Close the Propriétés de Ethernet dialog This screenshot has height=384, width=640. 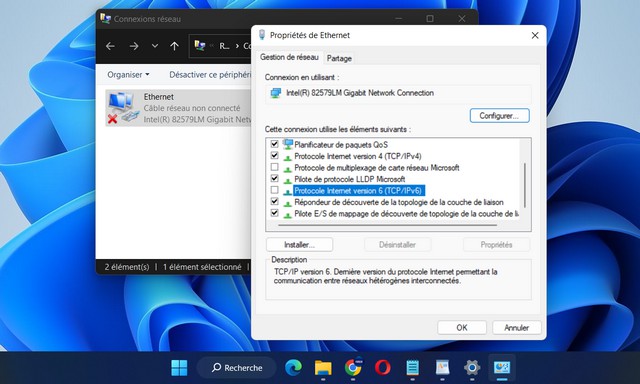[x=535, y=36]
